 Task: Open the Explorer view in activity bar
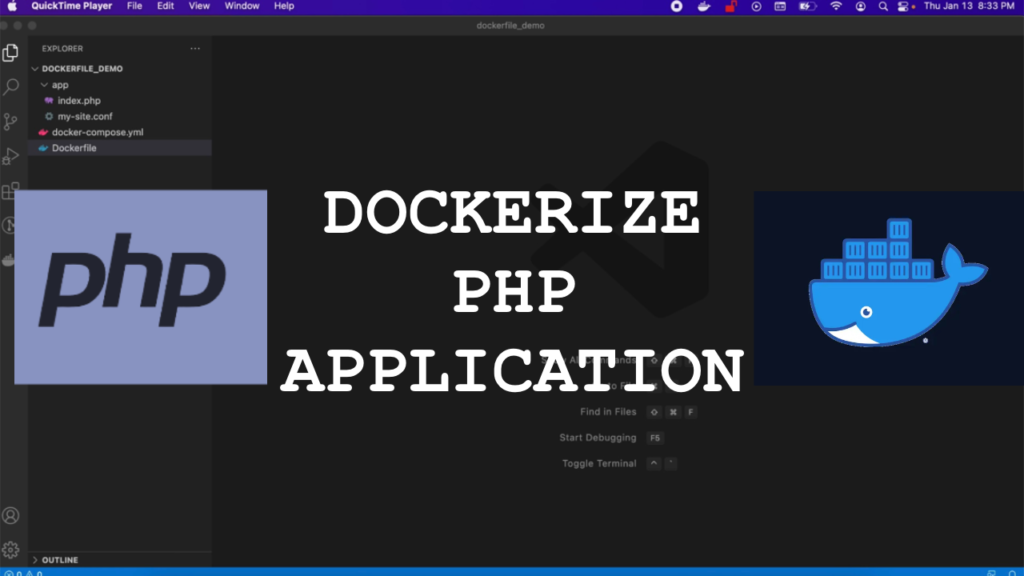coord(11,53)
